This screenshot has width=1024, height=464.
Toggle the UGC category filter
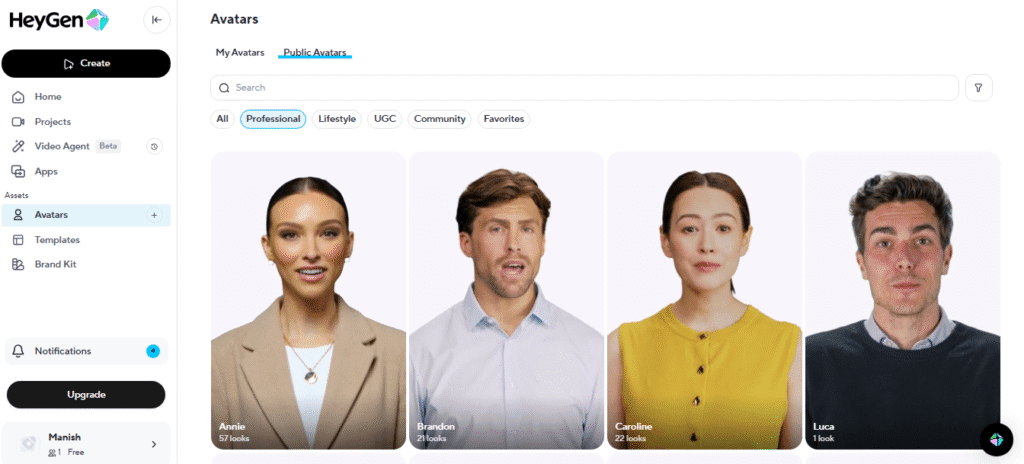click(x=385, y=119)
